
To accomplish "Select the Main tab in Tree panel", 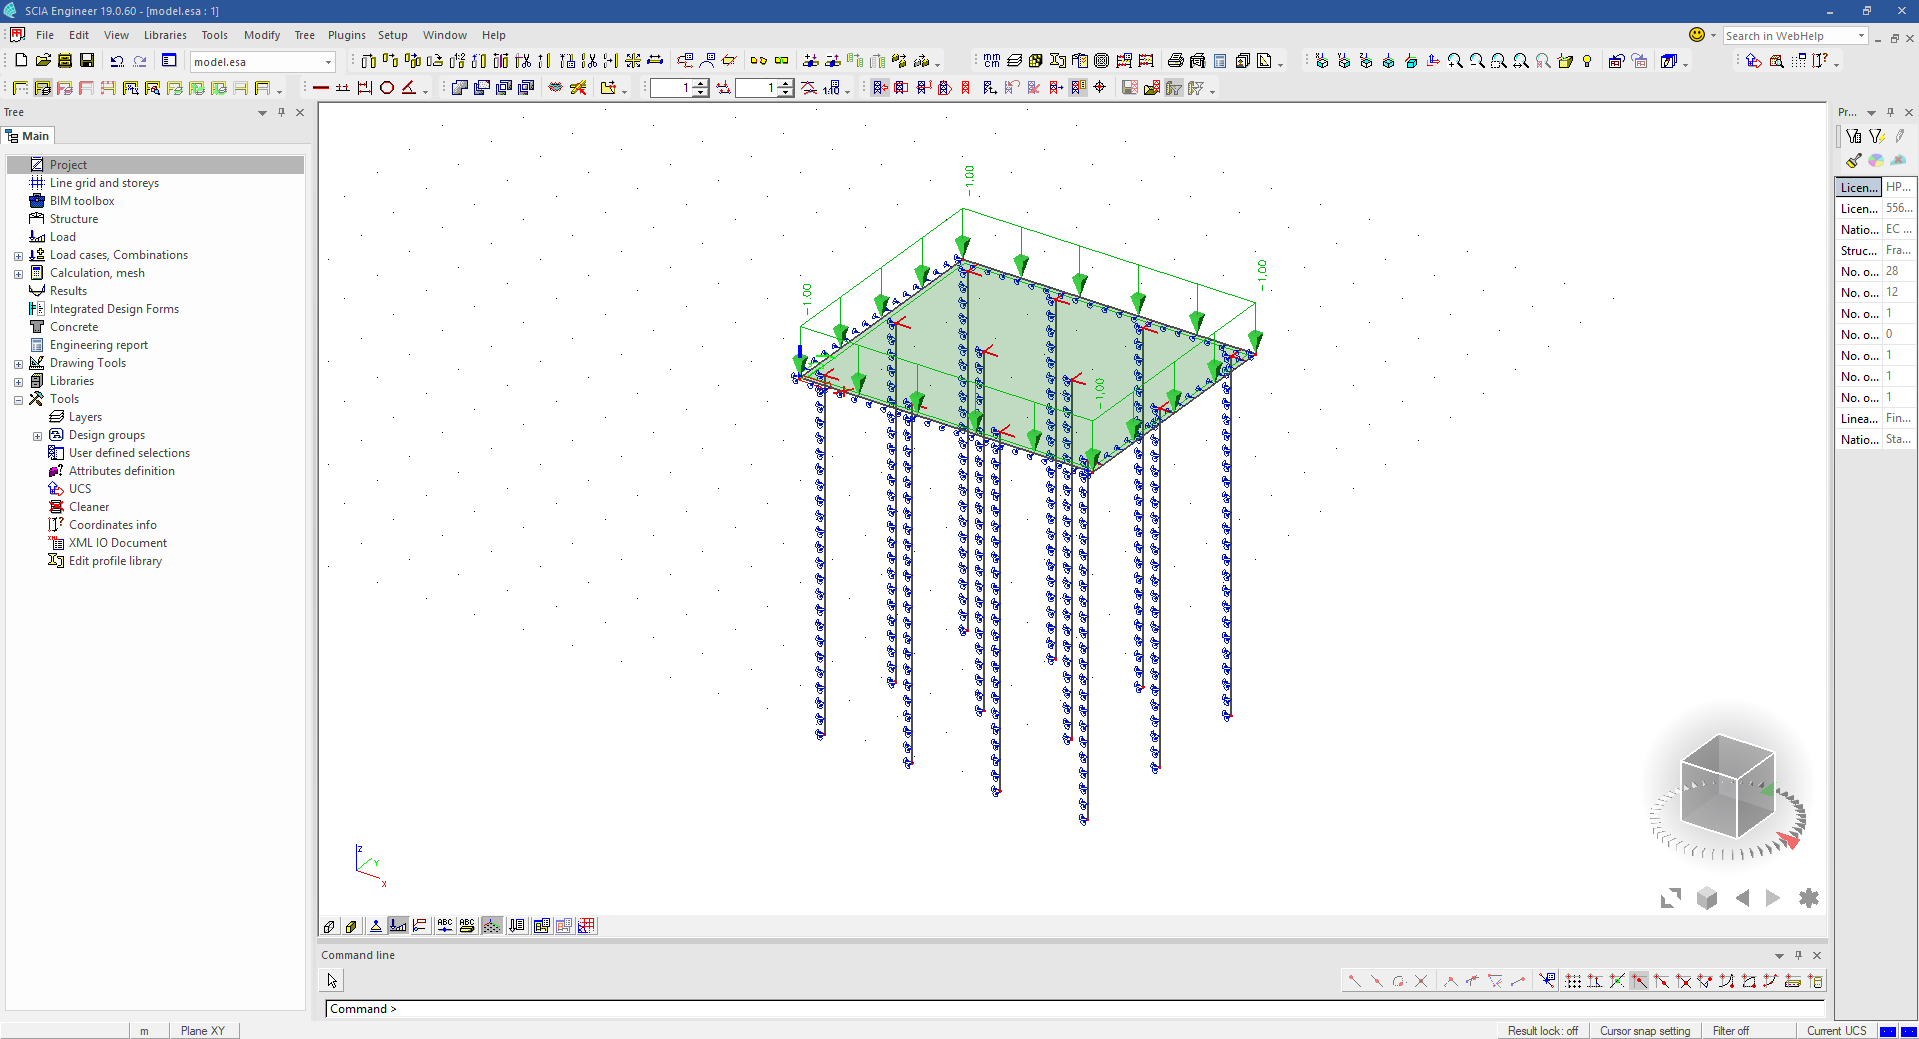I will coord(28,136).
